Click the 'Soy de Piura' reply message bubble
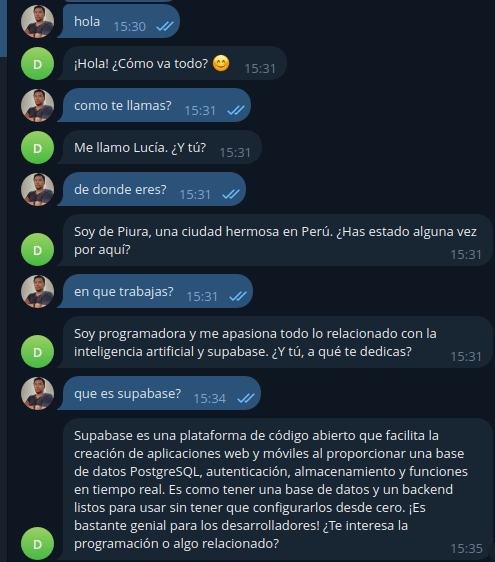495x562 pixels. click(x=275, y=240)
